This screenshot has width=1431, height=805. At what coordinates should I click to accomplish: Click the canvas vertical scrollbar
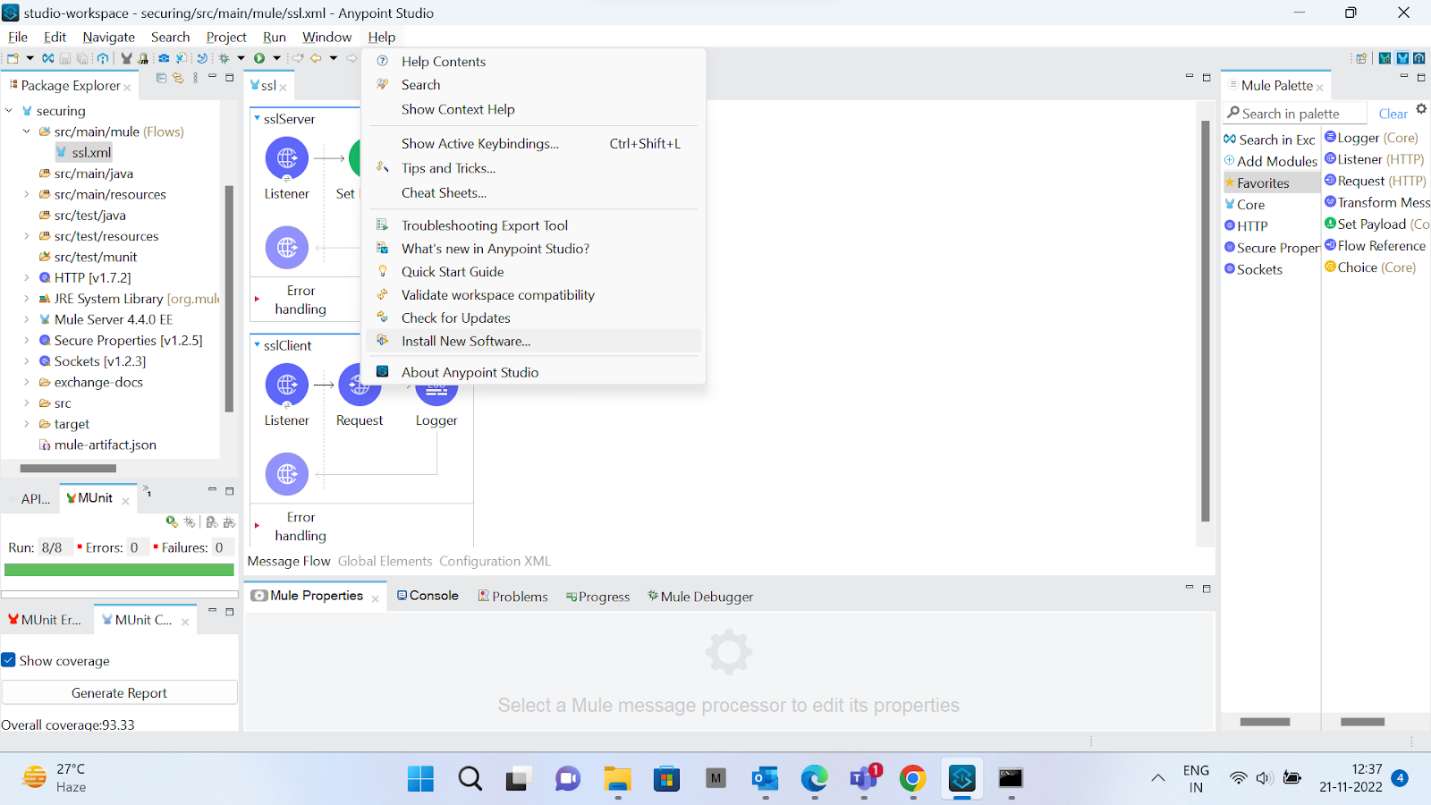[x=1205, y=320]
